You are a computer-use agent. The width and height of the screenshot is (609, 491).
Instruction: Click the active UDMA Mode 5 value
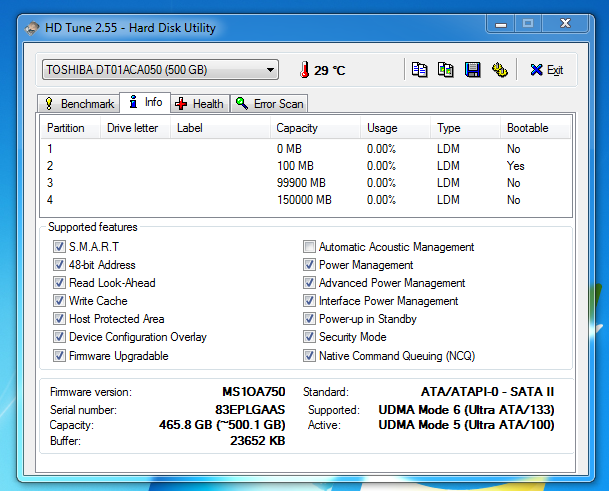click(x=466, y=425)
